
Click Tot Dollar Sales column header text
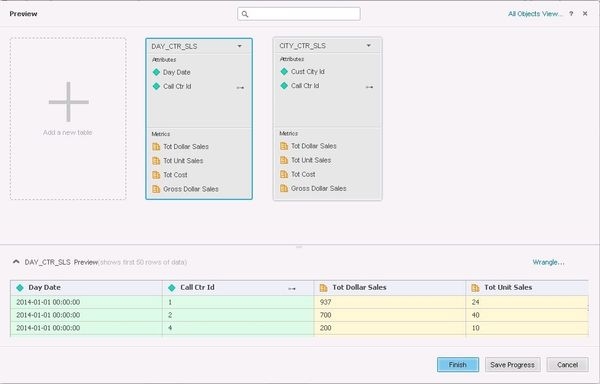click(x=359, y=287)
